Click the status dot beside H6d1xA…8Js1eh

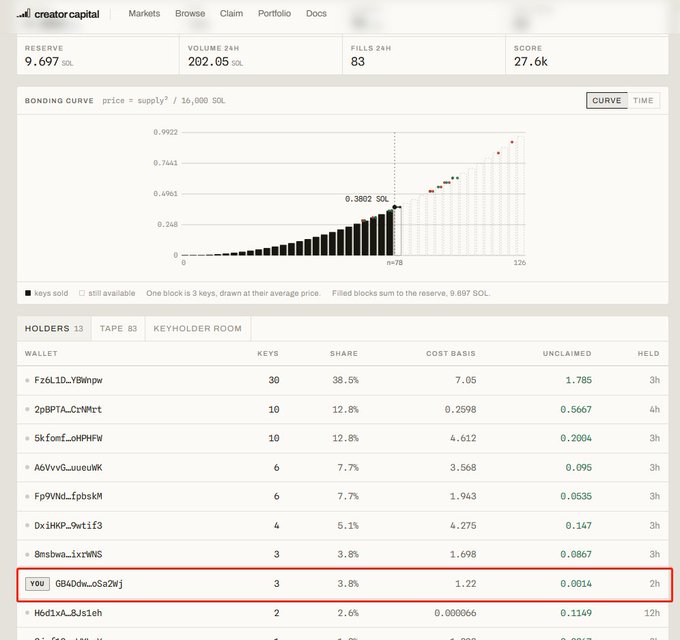pos(27,613)
